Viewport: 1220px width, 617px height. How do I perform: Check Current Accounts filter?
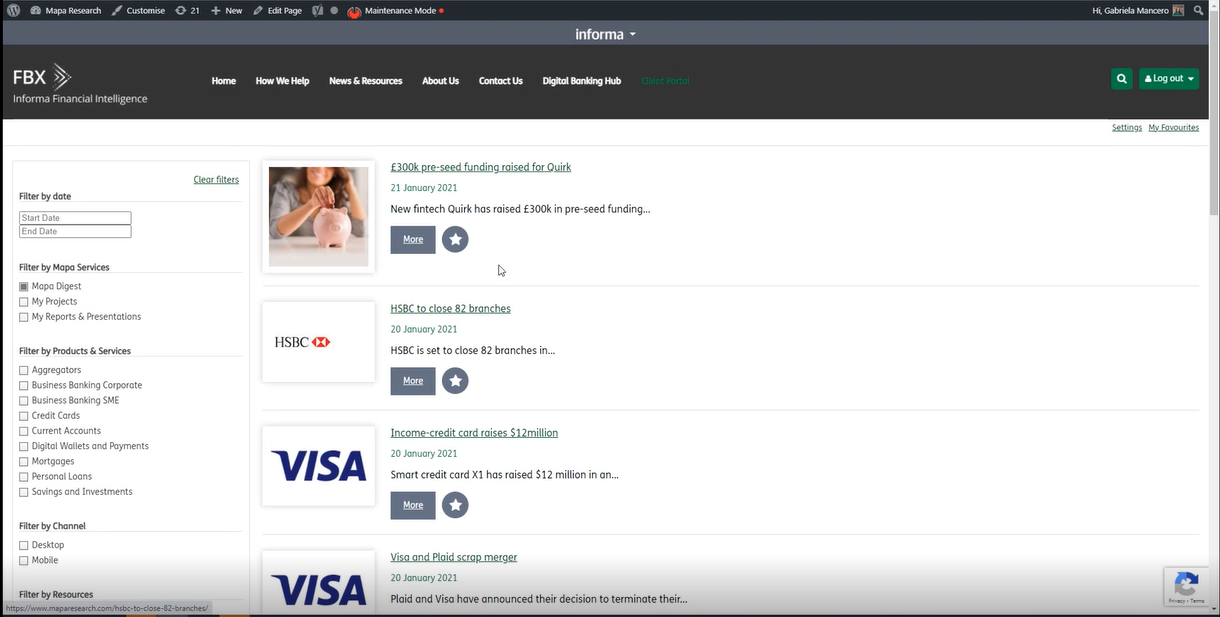(24, 431)
